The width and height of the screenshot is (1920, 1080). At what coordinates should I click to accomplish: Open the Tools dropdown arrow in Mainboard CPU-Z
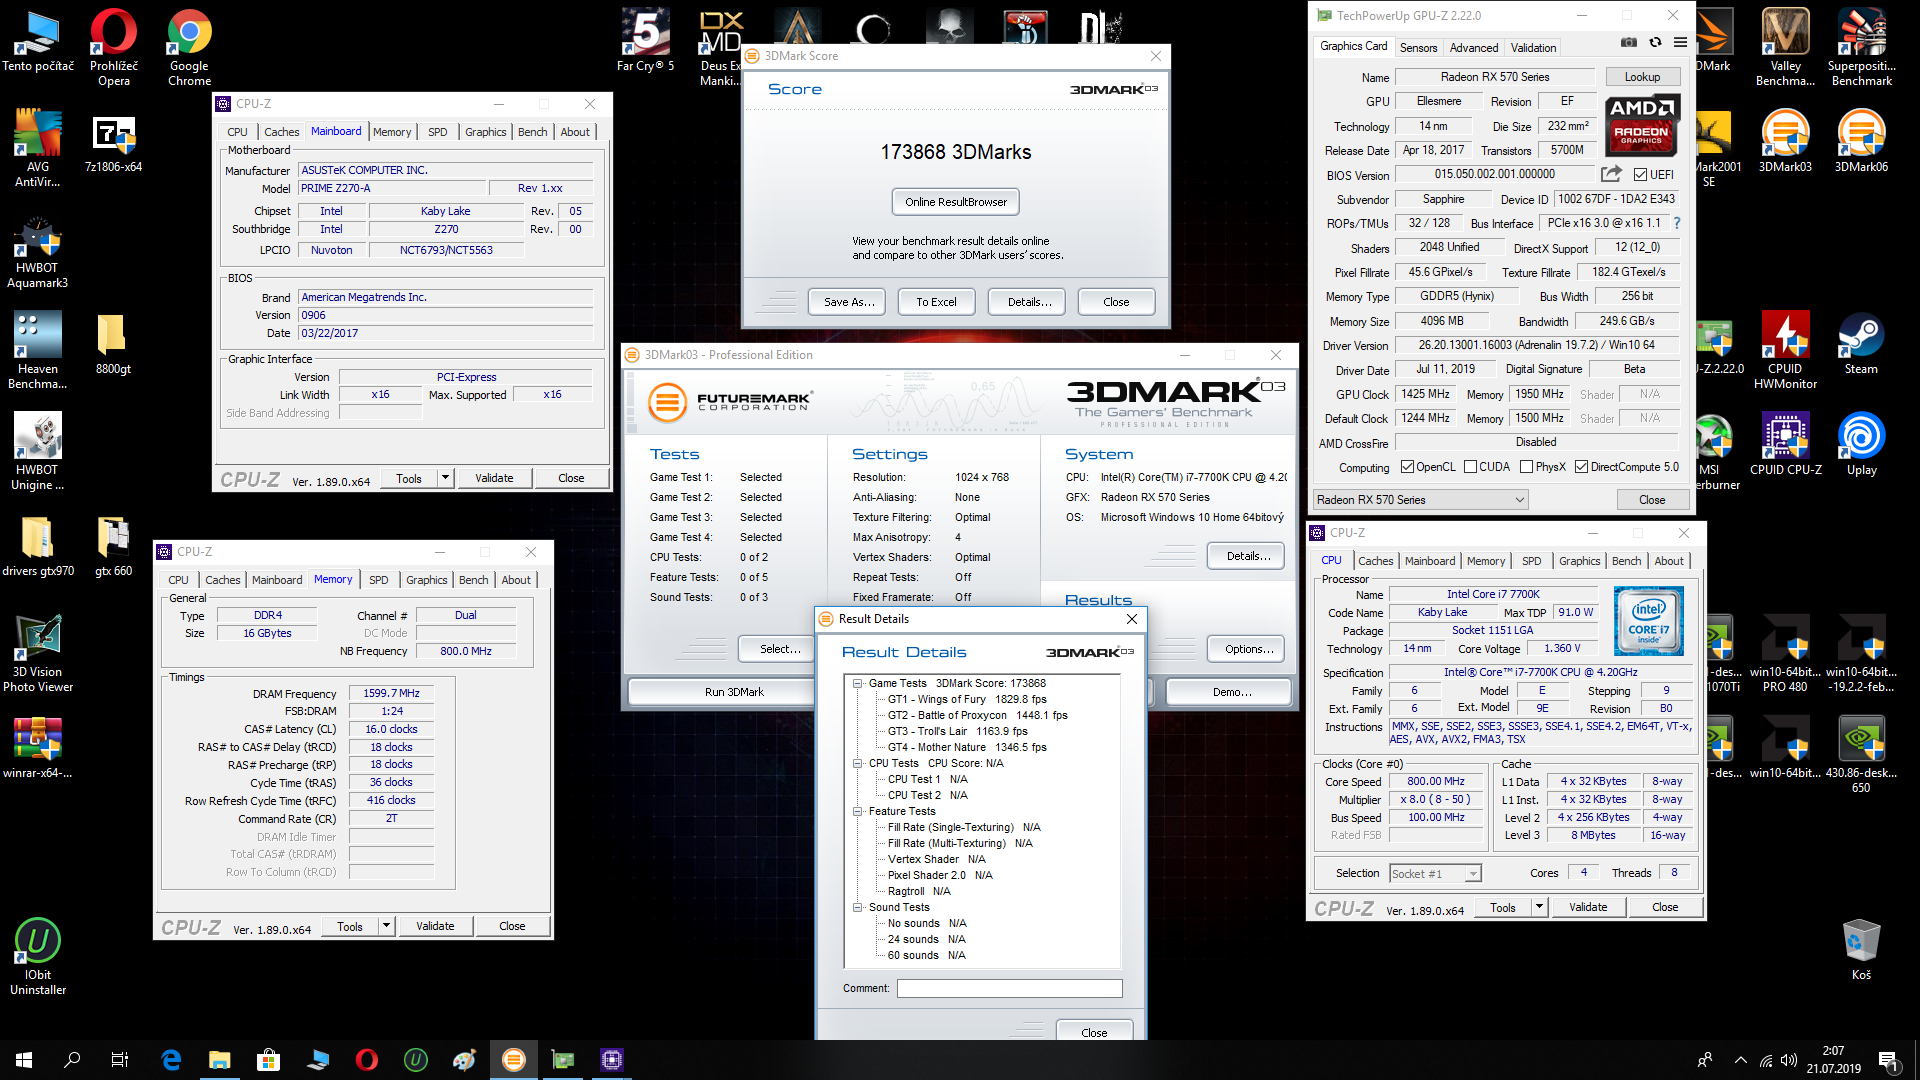445,478
